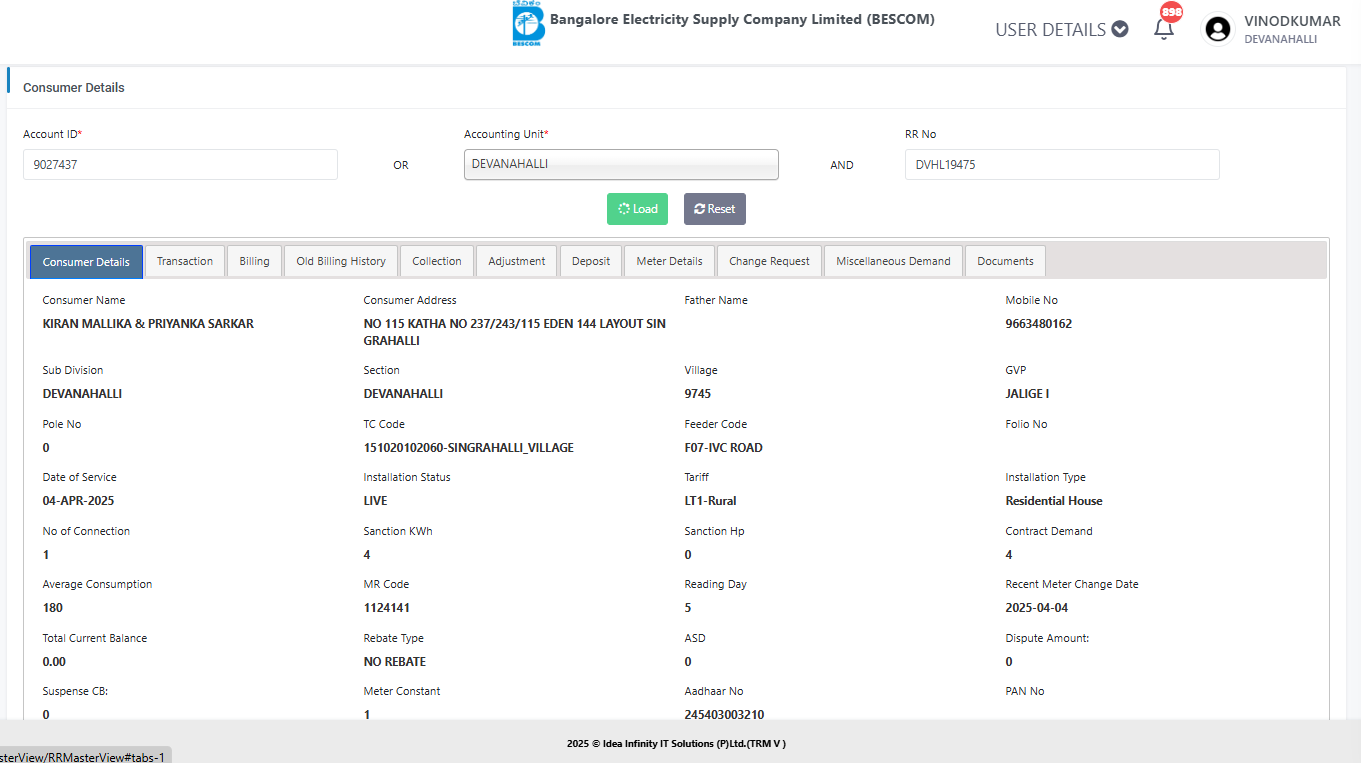The image size is (1361, 763).
Task: Click Total Current Balance value 0.00
Action: tap(54, 662)
